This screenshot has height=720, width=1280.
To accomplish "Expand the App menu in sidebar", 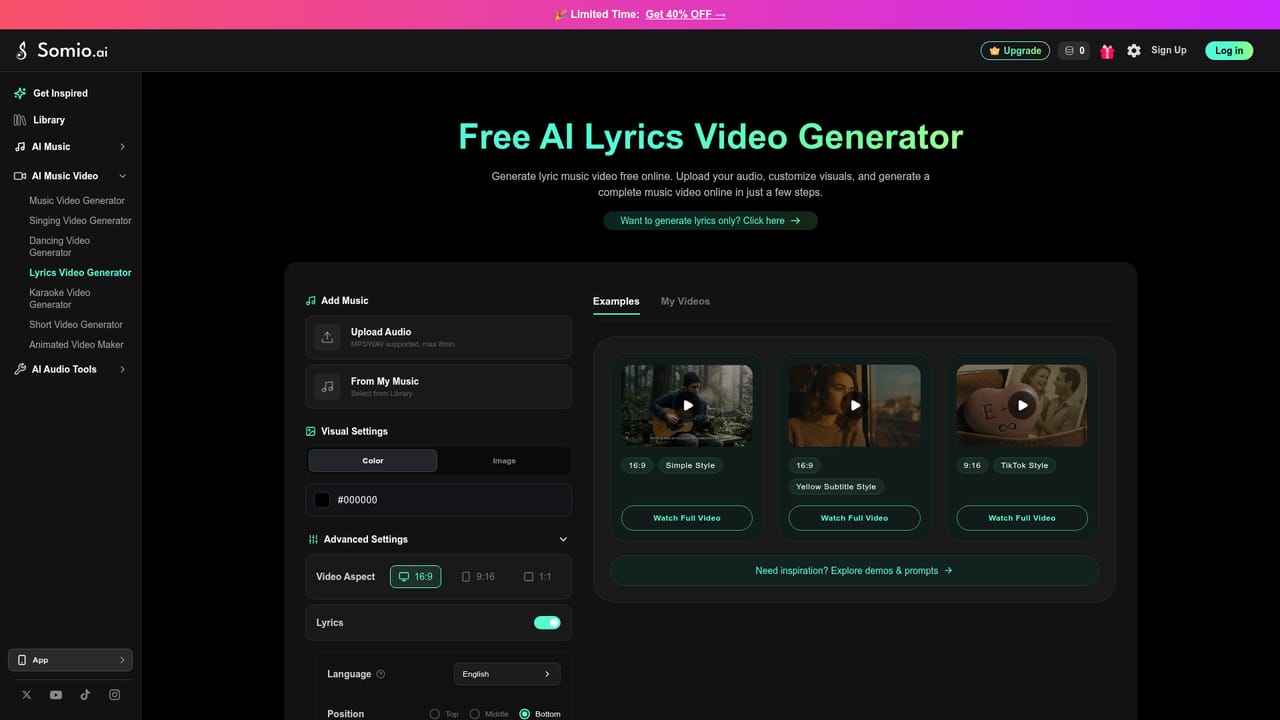I will tap(70, 660).
